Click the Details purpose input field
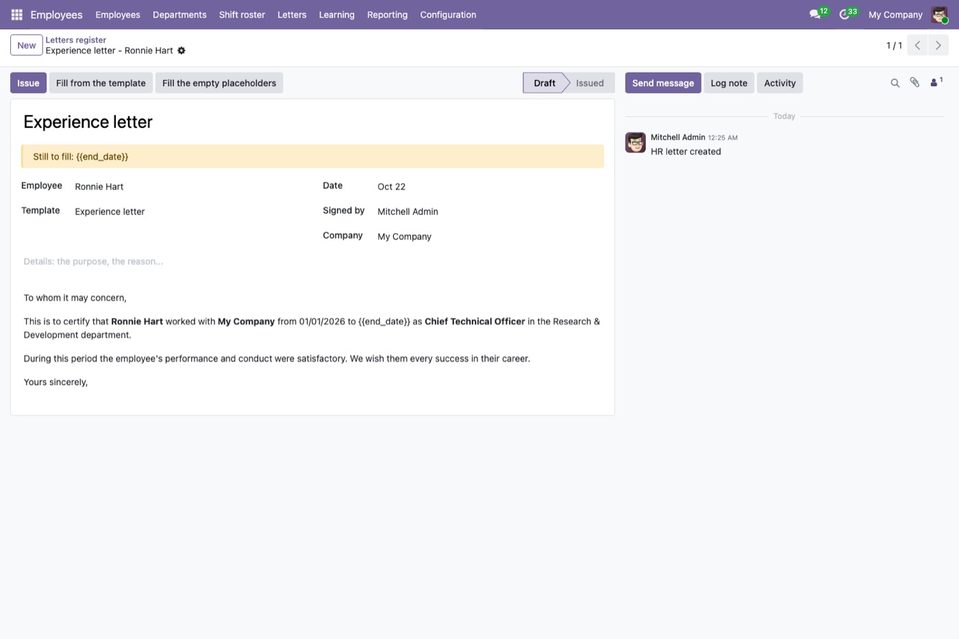 click(313, 262)
